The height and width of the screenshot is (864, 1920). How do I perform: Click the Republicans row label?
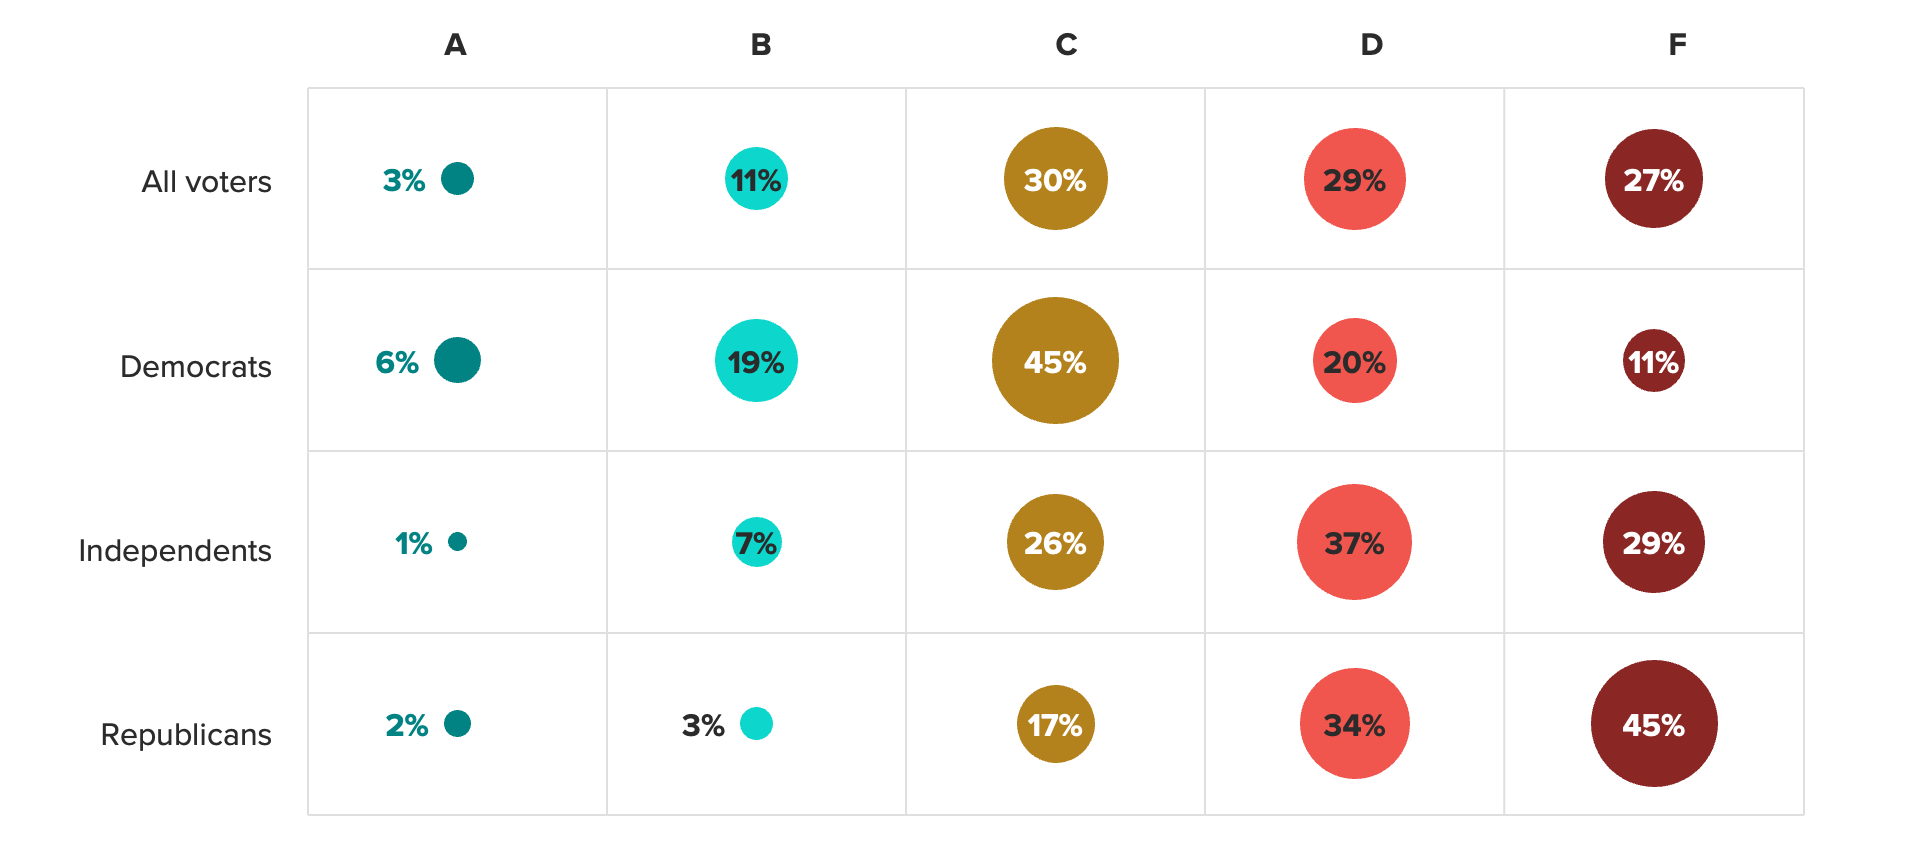pyautogui.click(x=186, y=735)
